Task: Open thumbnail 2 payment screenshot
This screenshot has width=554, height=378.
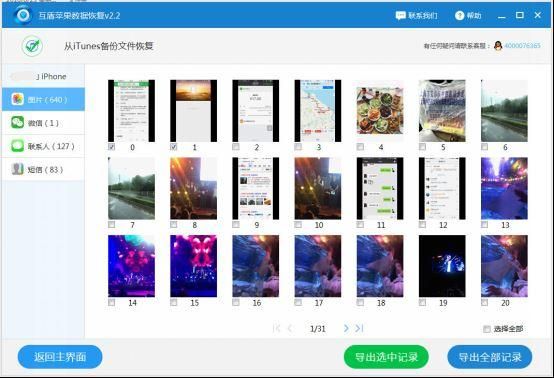Action: click(x=256, y=111)
